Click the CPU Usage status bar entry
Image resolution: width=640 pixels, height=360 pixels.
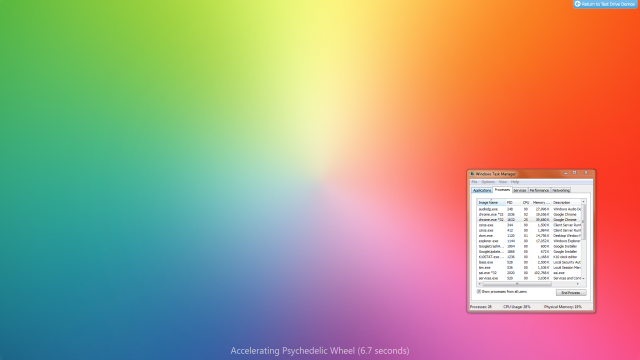coord(517,307)
